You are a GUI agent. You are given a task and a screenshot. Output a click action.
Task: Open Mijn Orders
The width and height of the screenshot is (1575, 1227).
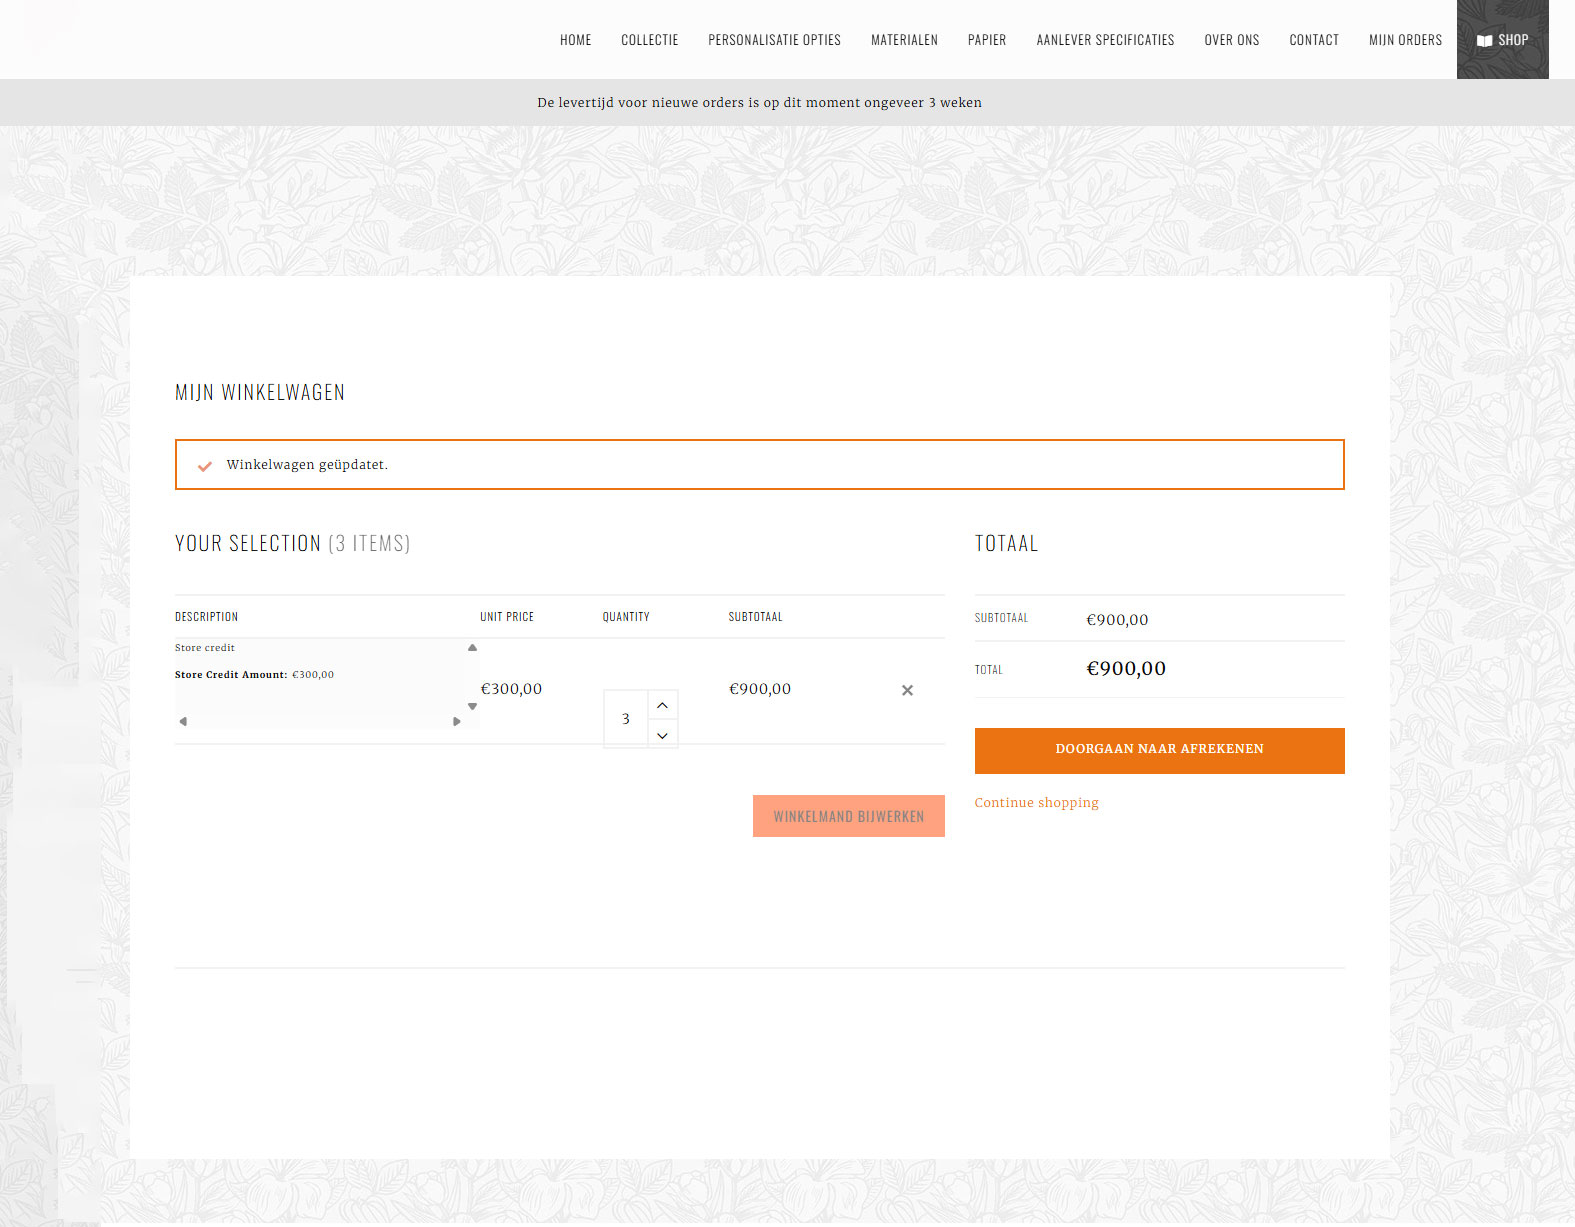coord(1405,40)
